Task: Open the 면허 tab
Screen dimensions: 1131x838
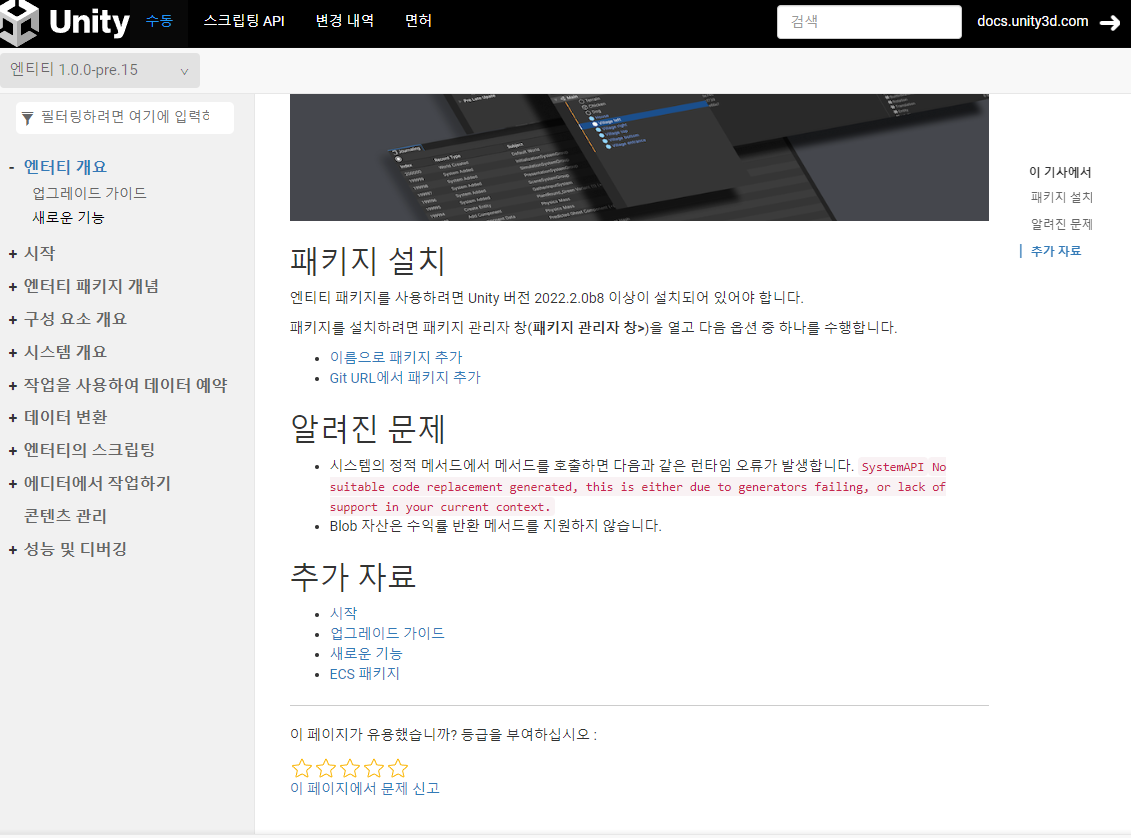Action: coord(418,21)
